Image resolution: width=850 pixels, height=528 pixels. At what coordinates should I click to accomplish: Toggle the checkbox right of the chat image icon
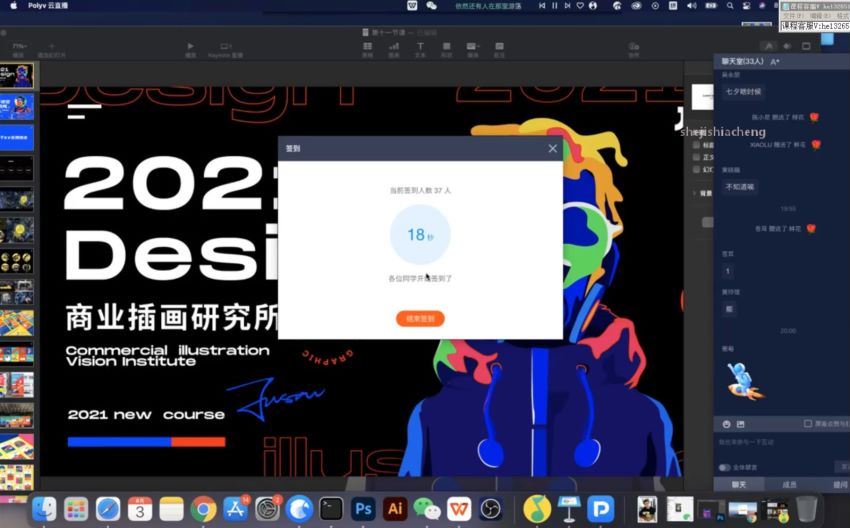click(x=808, y=423)
